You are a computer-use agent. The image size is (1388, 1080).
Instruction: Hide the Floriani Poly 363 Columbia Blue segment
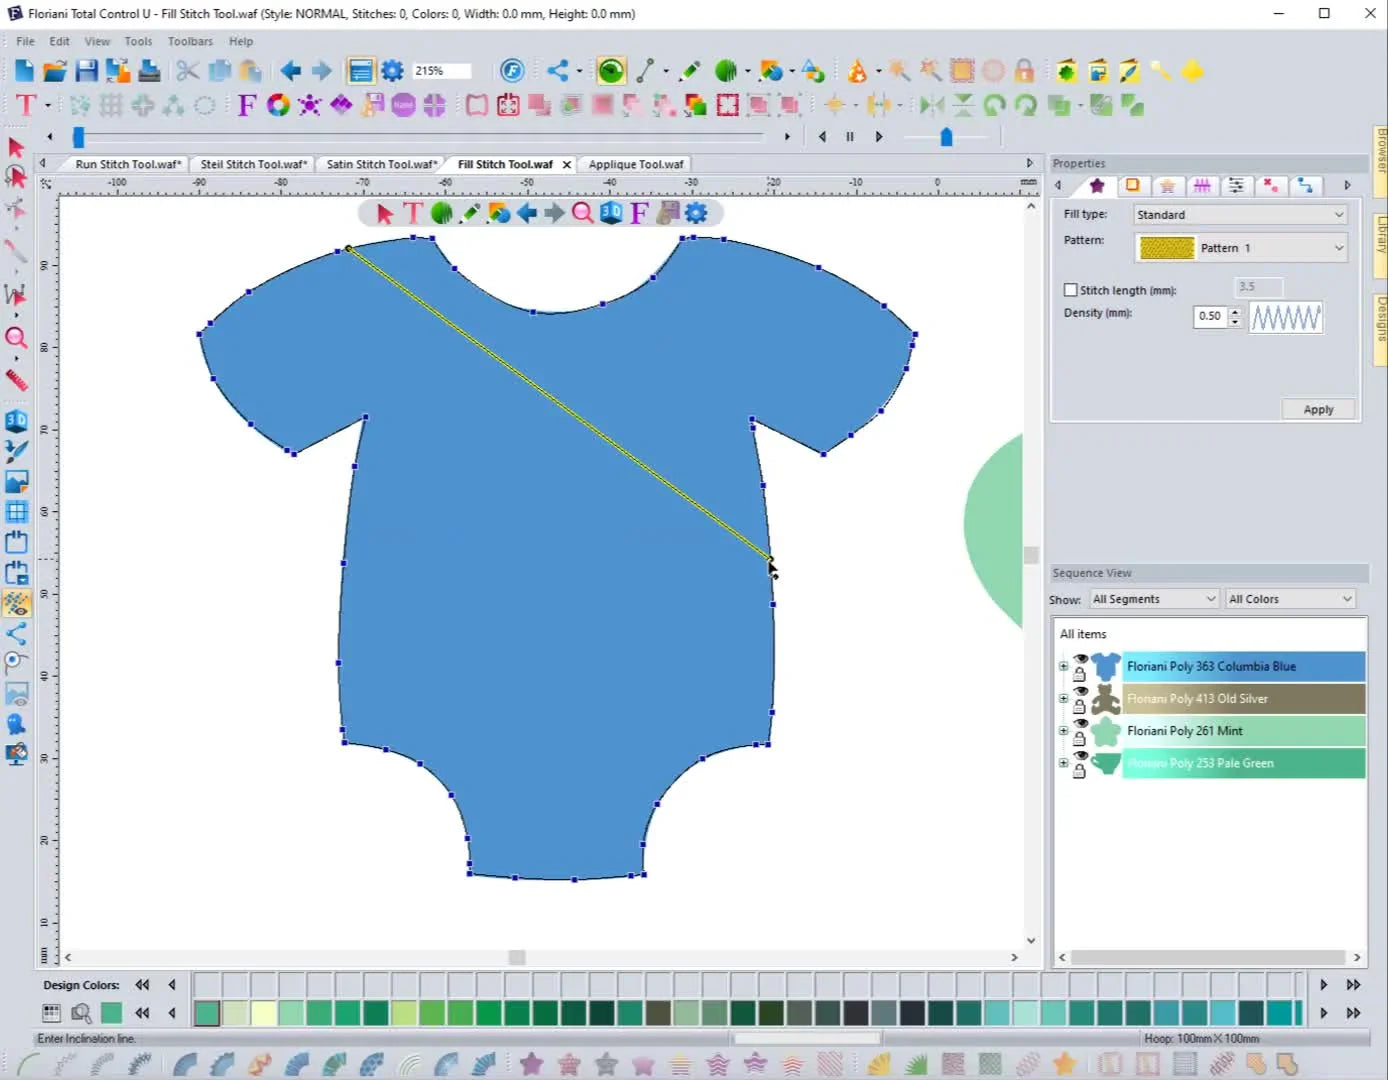pos(1081,659)
